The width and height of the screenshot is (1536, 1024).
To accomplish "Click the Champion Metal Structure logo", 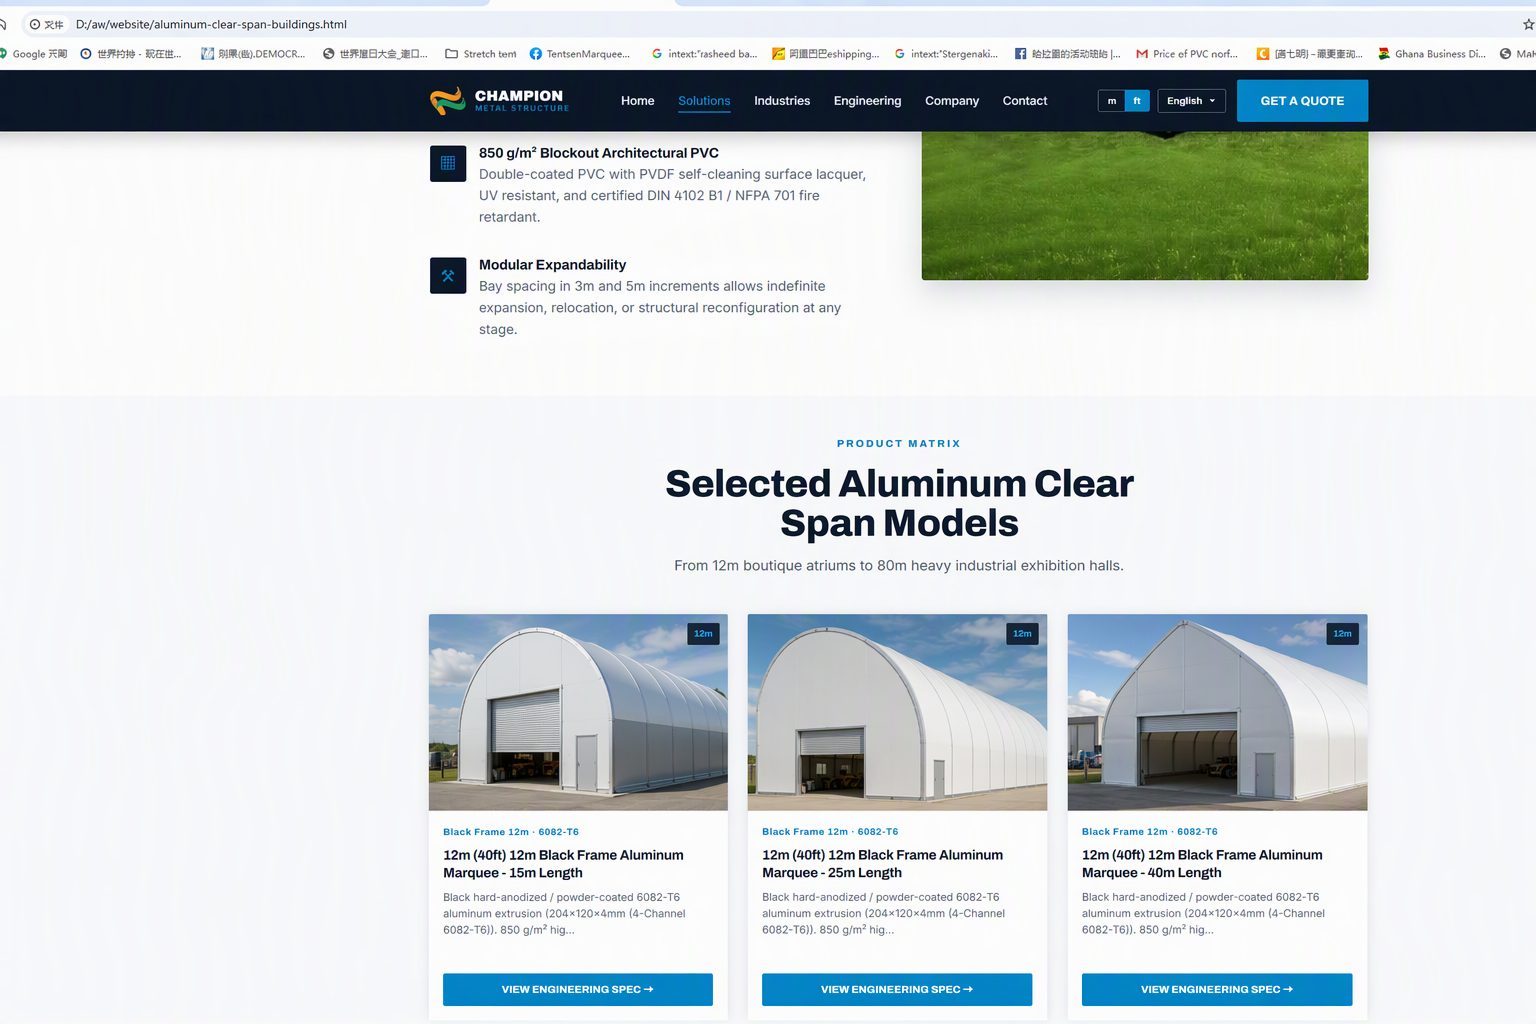I will click(x=499, y=101).
